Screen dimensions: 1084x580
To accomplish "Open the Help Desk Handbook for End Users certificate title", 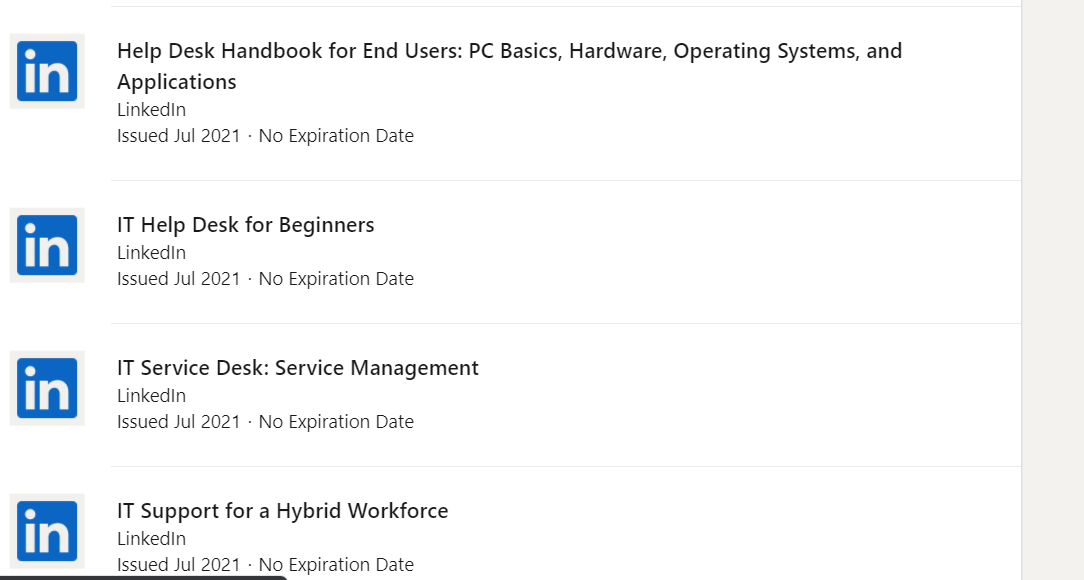I will [x=510, y=66].
